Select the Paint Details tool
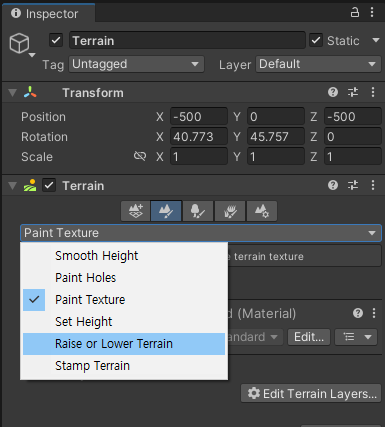 pos(230,211)
